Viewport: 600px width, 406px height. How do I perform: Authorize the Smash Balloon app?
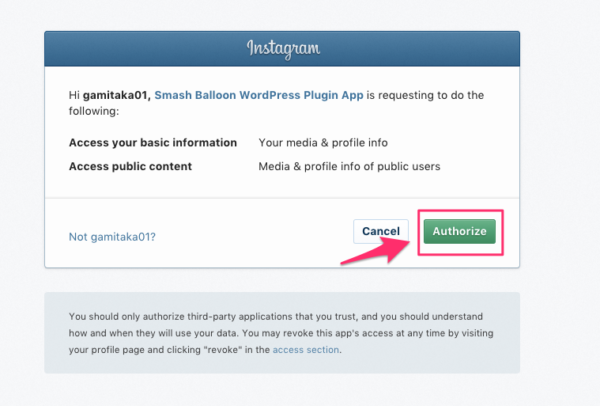tap(460, 231)
